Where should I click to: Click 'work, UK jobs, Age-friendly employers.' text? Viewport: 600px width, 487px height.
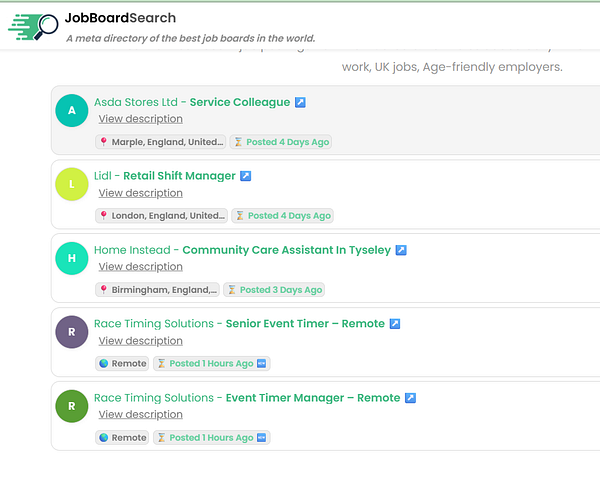click(452, 67)
